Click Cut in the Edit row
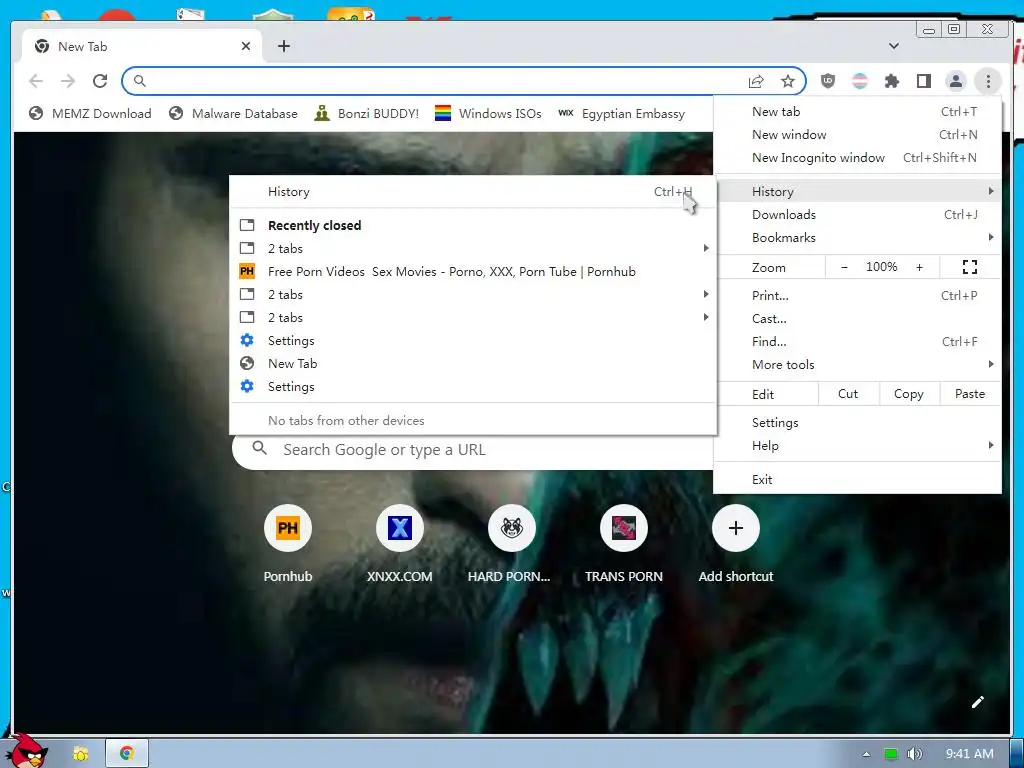Screen dimensions: 1024x768 (x=848, y=394)
